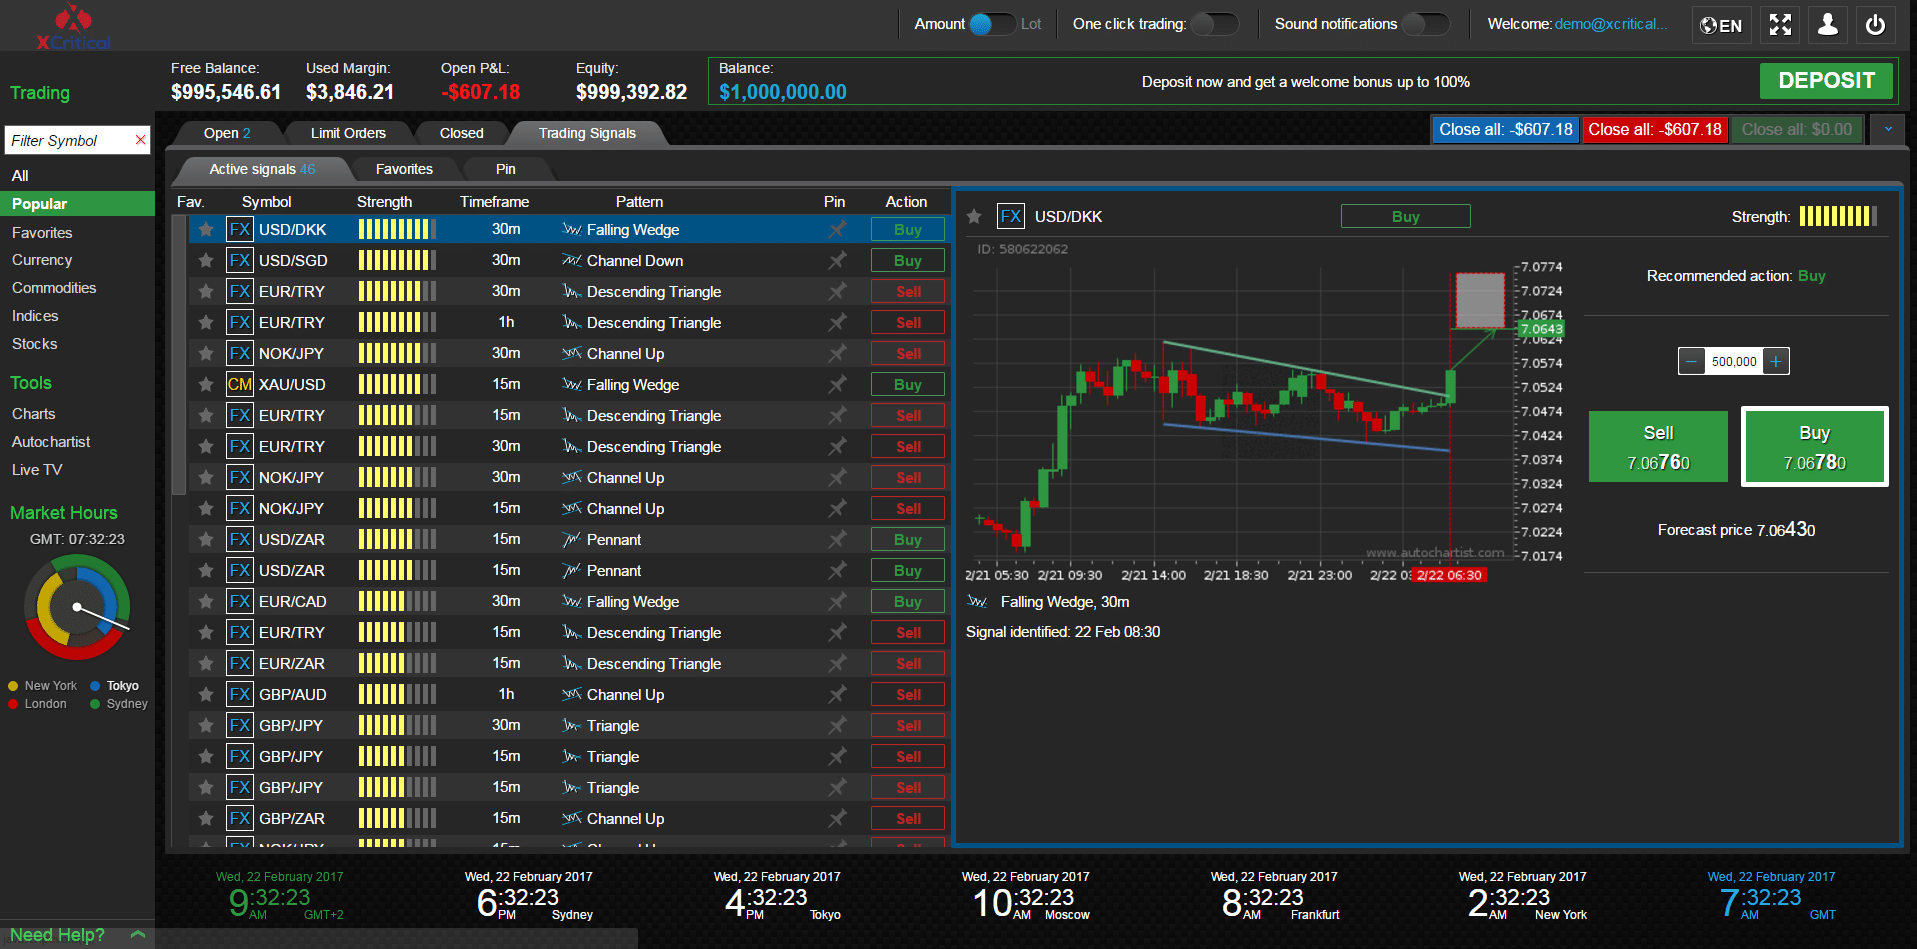Favorite the USD/SGD signal with star

coord(206,261)
